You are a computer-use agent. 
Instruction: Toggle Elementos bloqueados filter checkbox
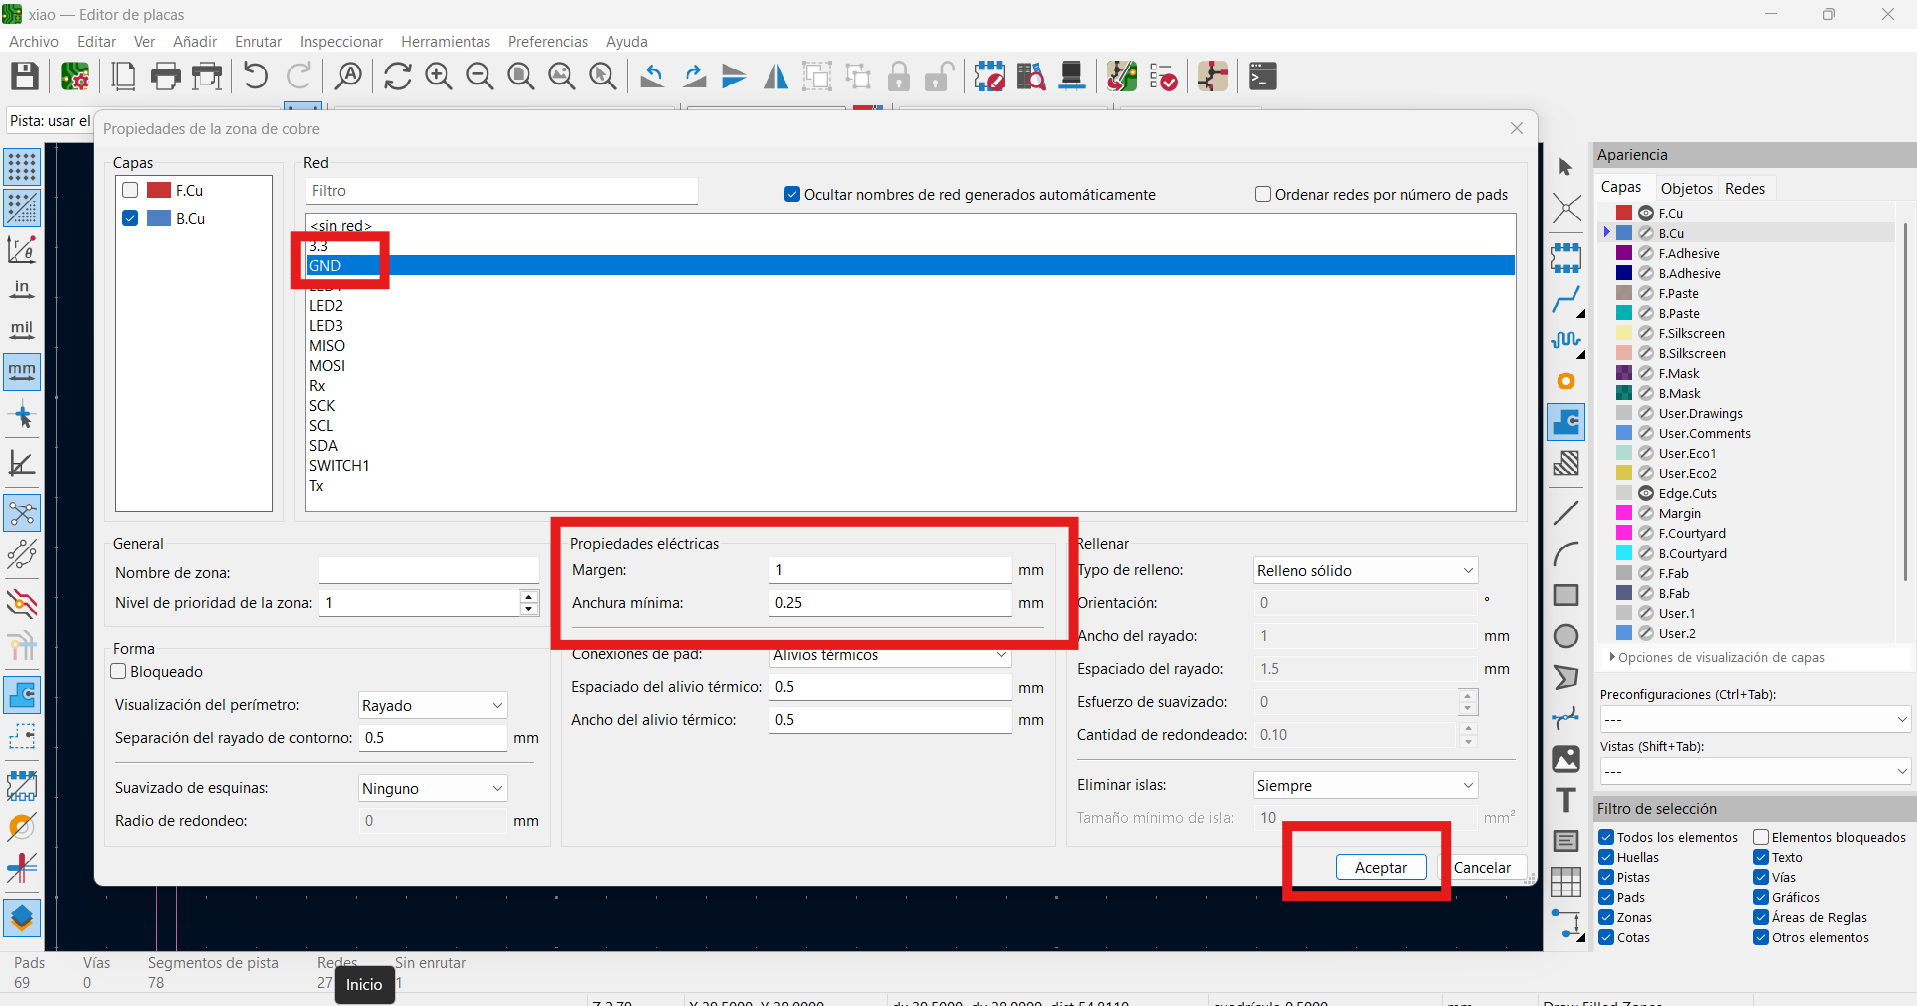point(1761,837)
